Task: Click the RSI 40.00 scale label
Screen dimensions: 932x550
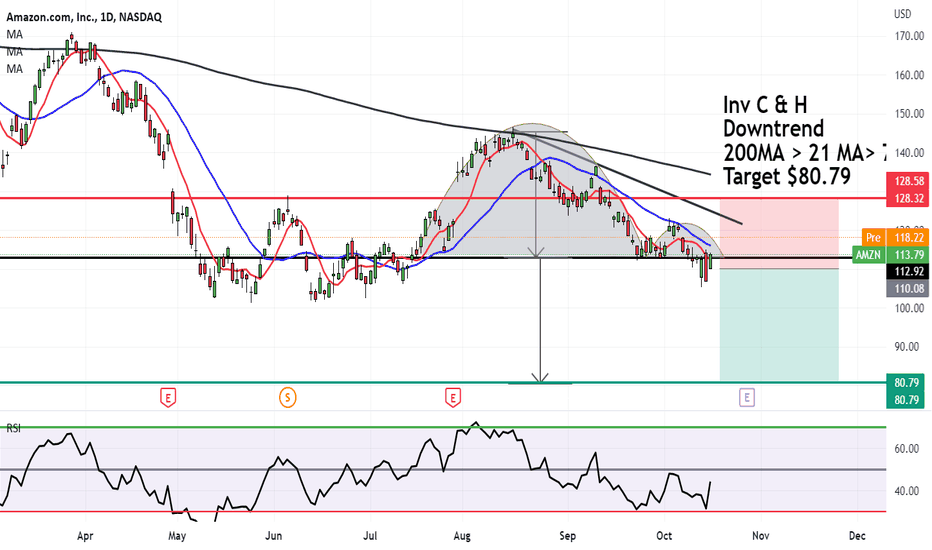Action: tap(907, 491)
